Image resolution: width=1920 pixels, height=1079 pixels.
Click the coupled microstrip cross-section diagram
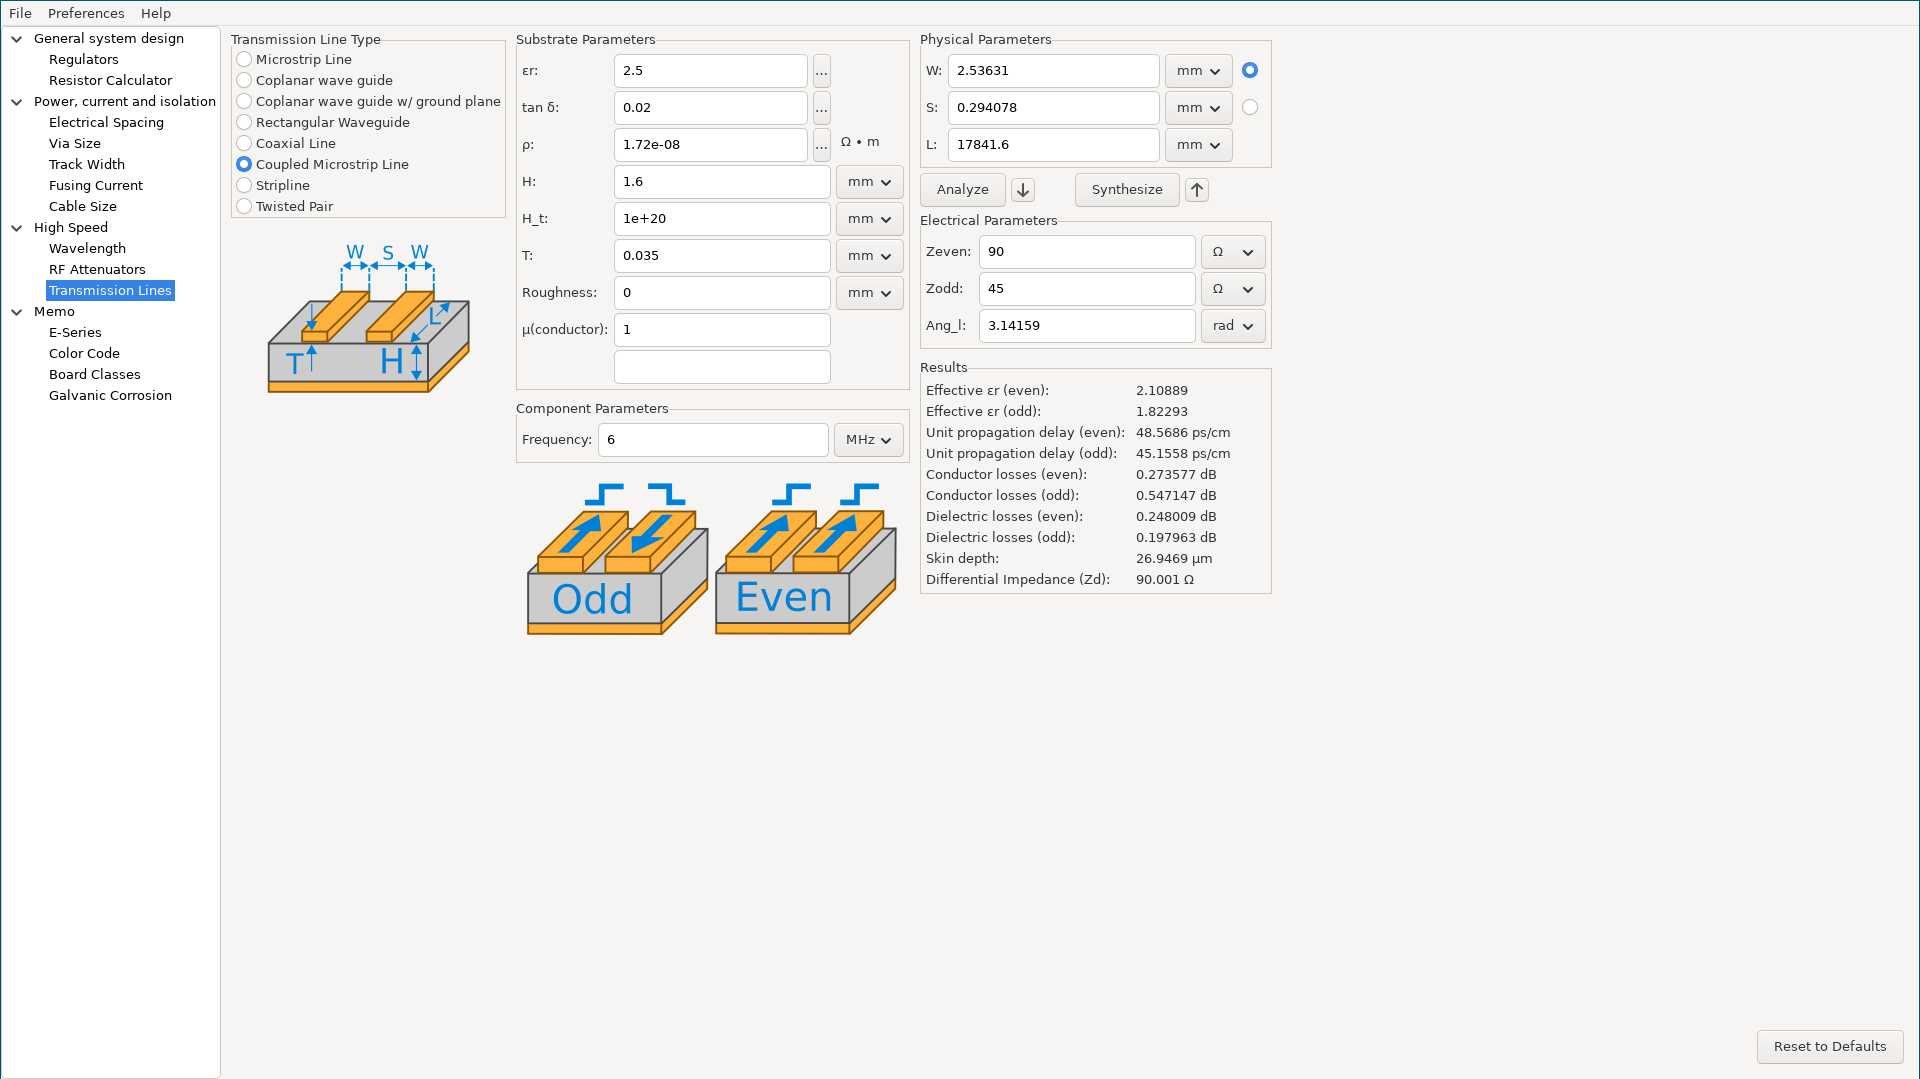pyautogui.click(x=368, y=318)
